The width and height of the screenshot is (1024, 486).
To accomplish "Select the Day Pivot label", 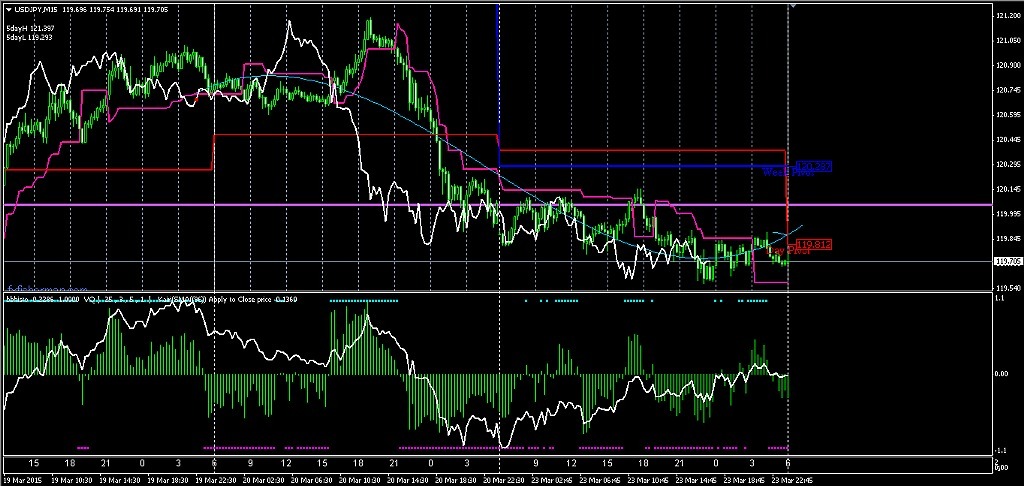I will point(784,252).
